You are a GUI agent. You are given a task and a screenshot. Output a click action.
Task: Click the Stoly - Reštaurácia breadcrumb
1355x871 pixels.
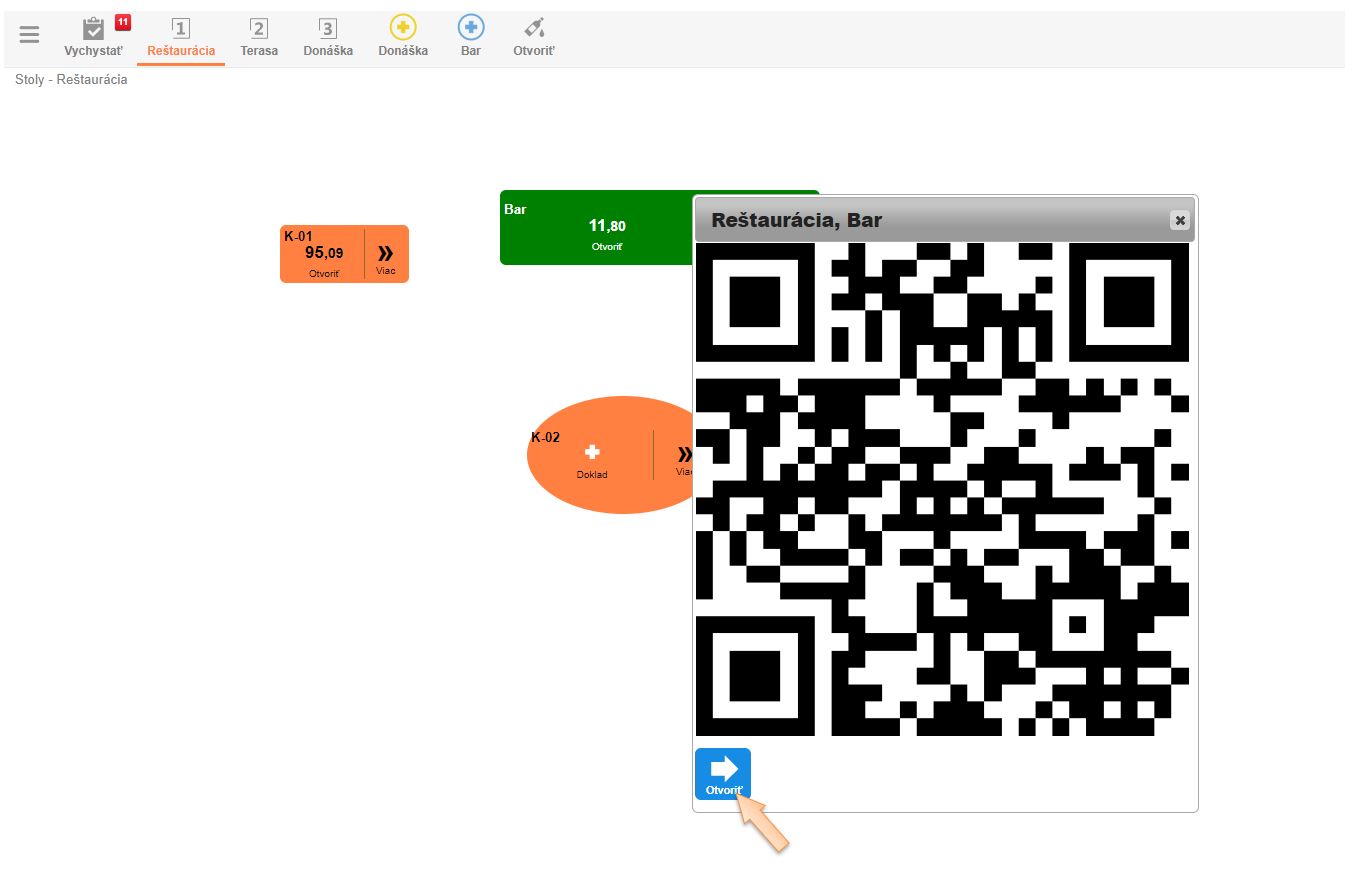[71, 79]
